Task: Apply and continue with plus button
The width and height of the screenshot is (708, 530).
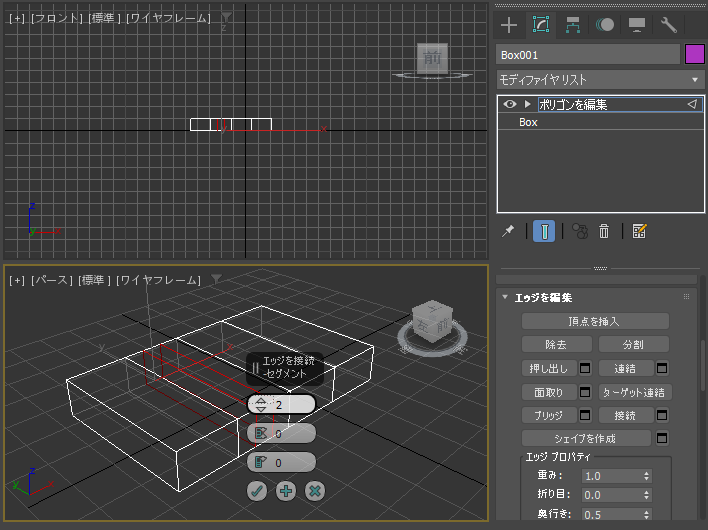Action: 286,491
